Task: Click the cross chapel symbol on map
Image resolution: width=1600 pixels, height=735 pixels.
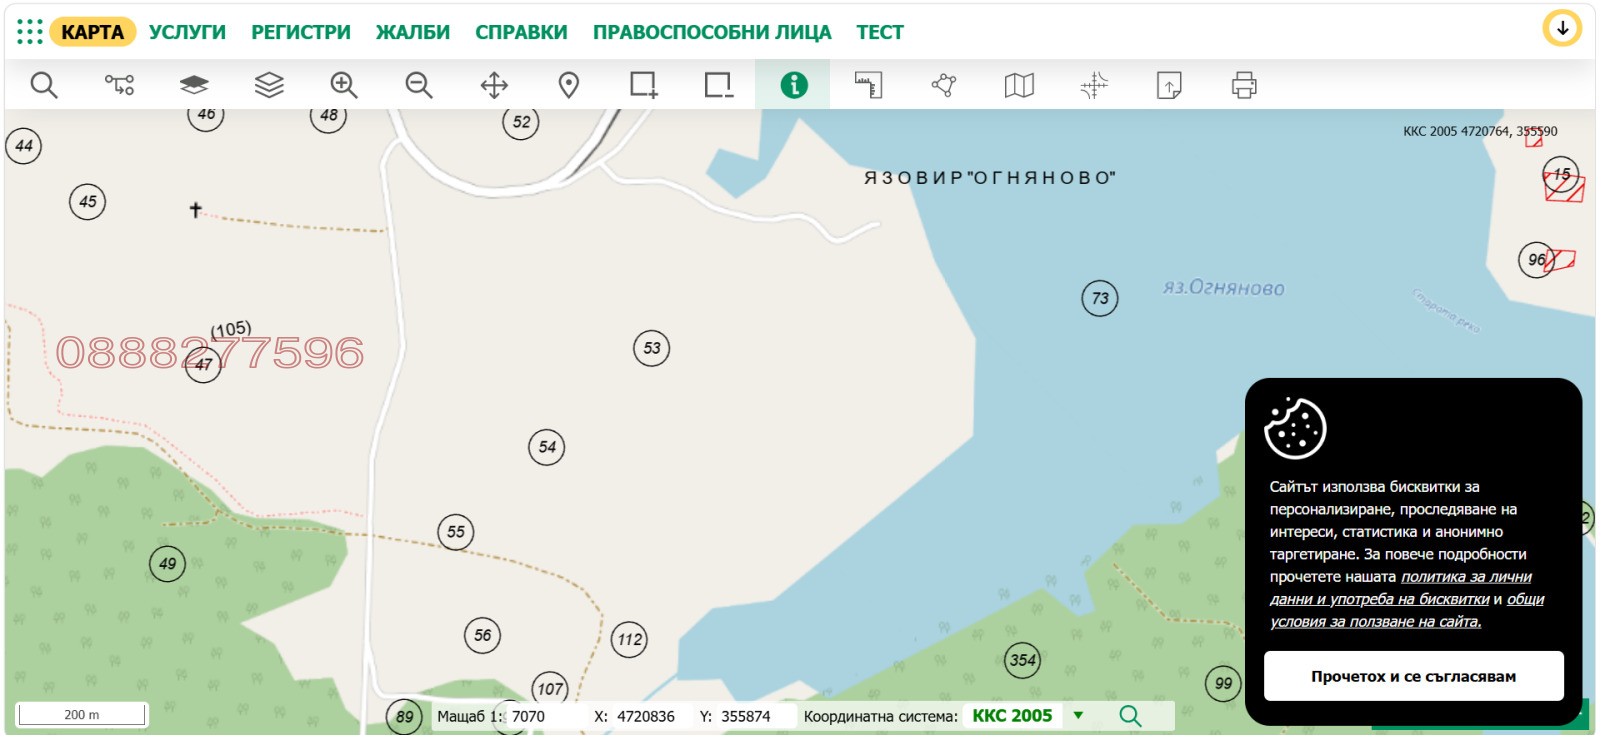Action: (196, 210)
